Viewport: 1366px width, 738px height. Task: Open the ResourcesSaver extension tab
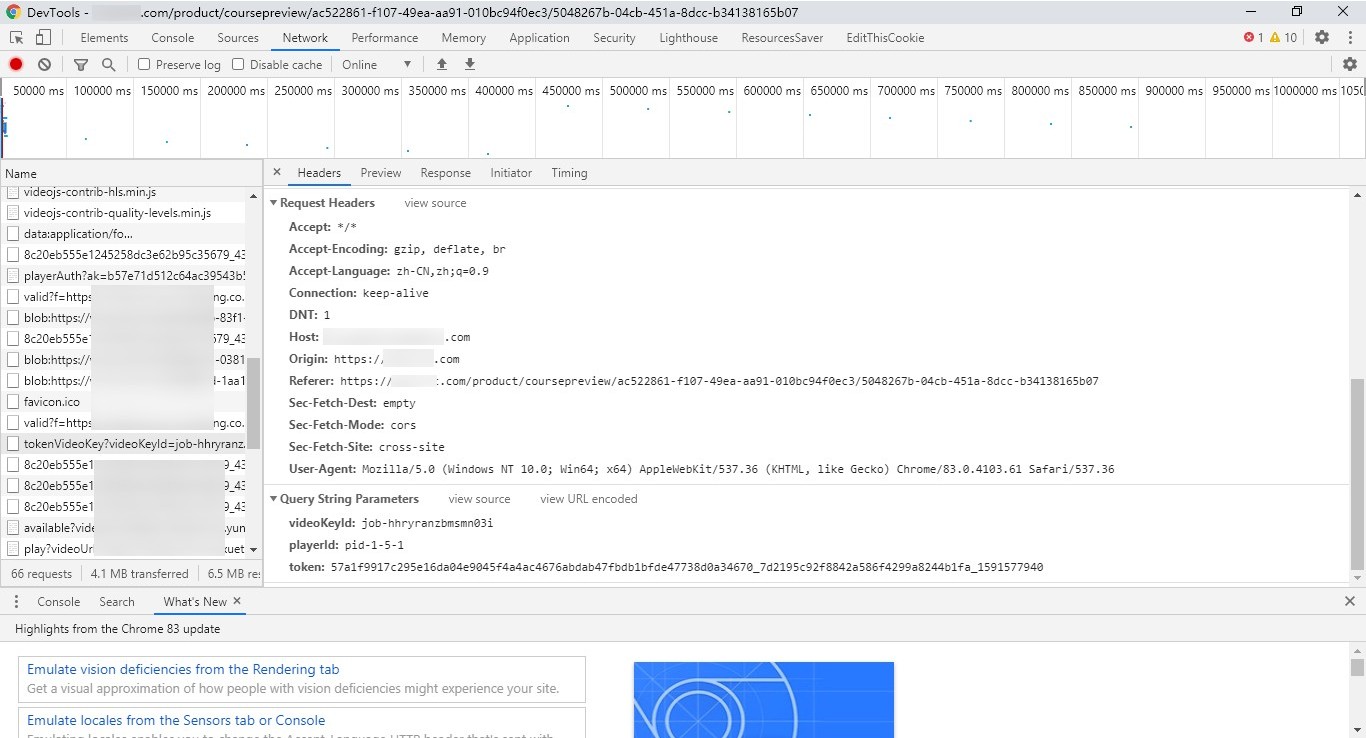coord(783,38)
